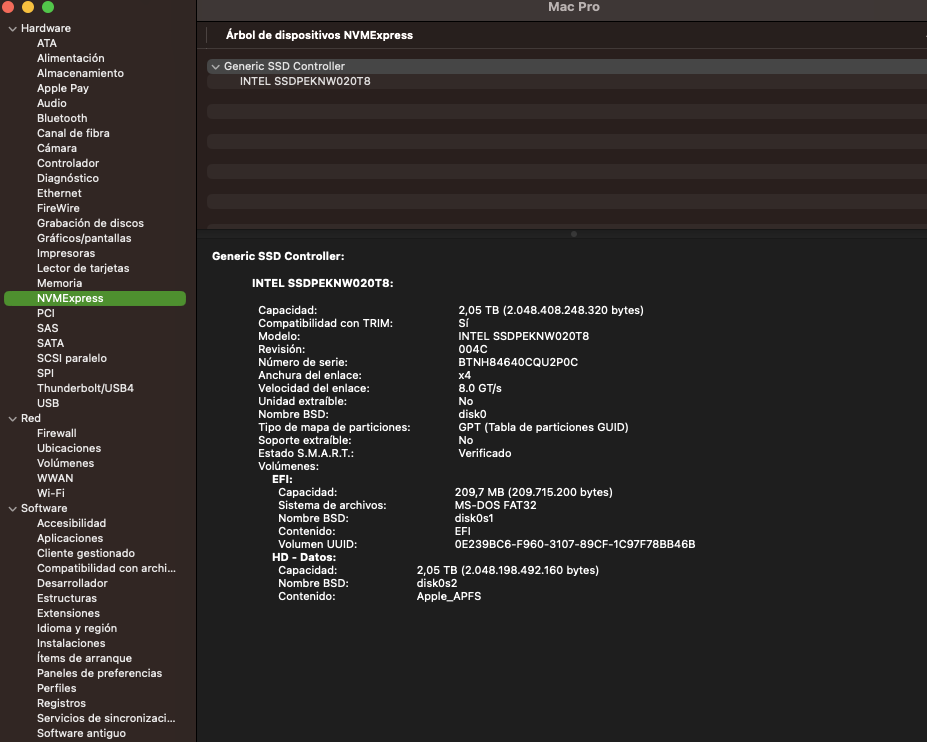
Task: Open Accesibilidad under Software
Action: 72,523
